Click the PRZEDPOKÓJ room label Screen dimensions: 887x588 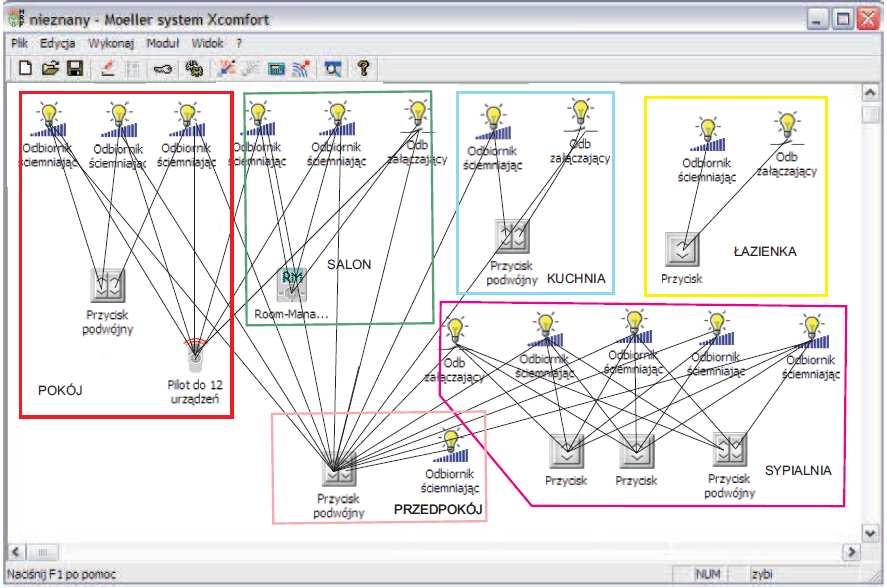(x=438, y=509)
